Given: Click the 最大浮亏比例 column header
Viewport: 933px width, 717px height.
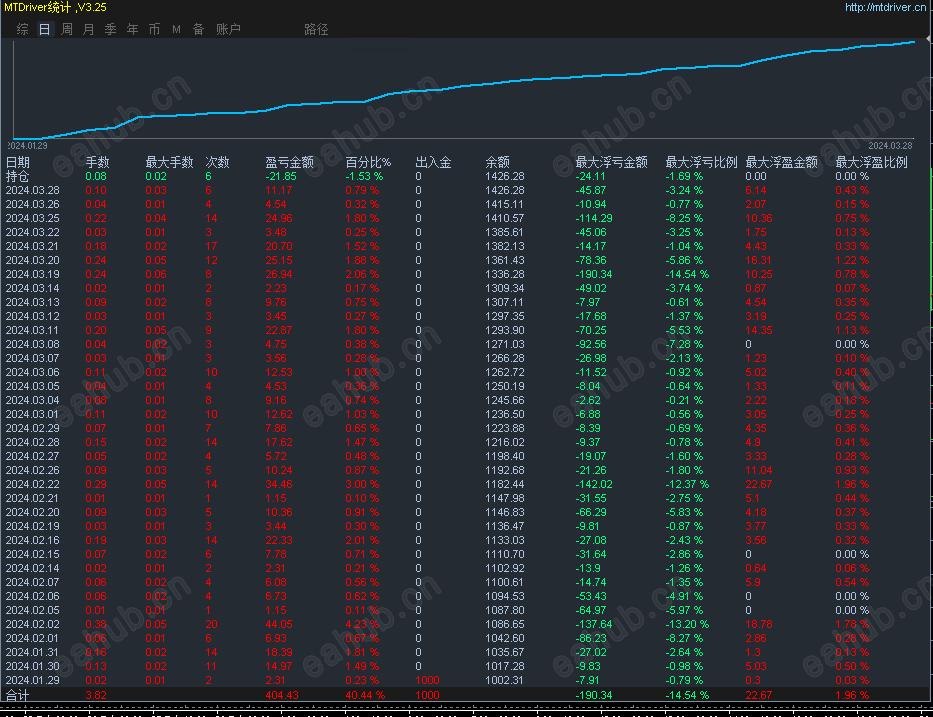Looking at the screenshot, I should point(701,162).
